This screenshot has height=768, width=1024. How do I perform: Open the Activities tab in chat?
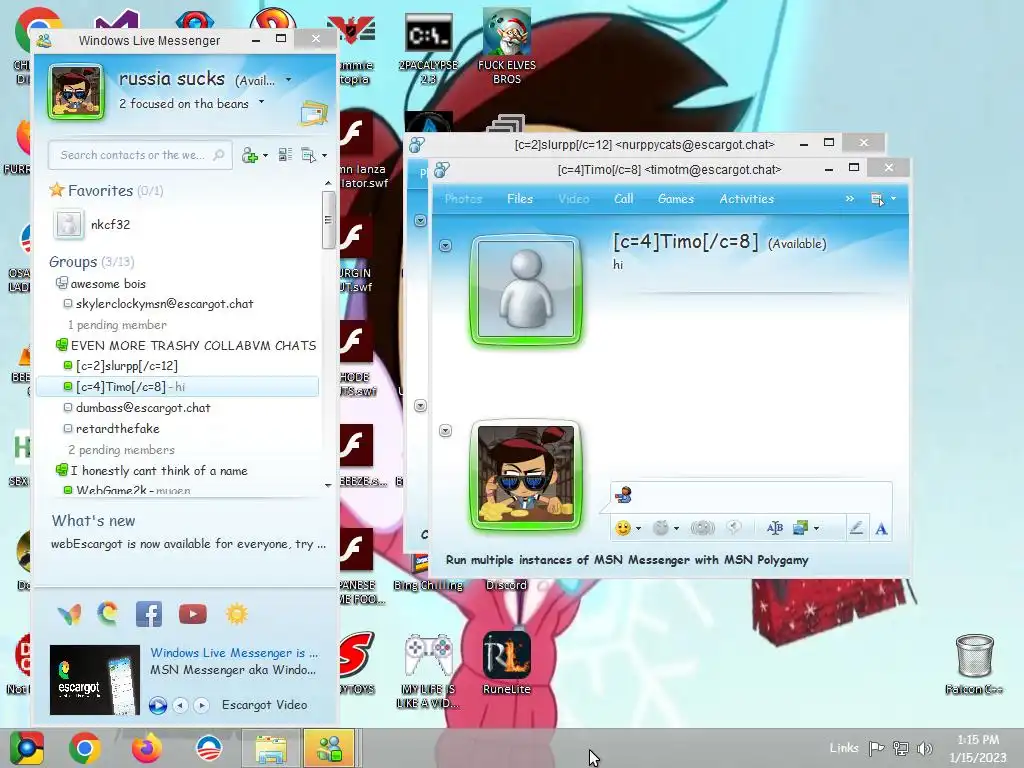pyautogui.click(x=746, y=199)
